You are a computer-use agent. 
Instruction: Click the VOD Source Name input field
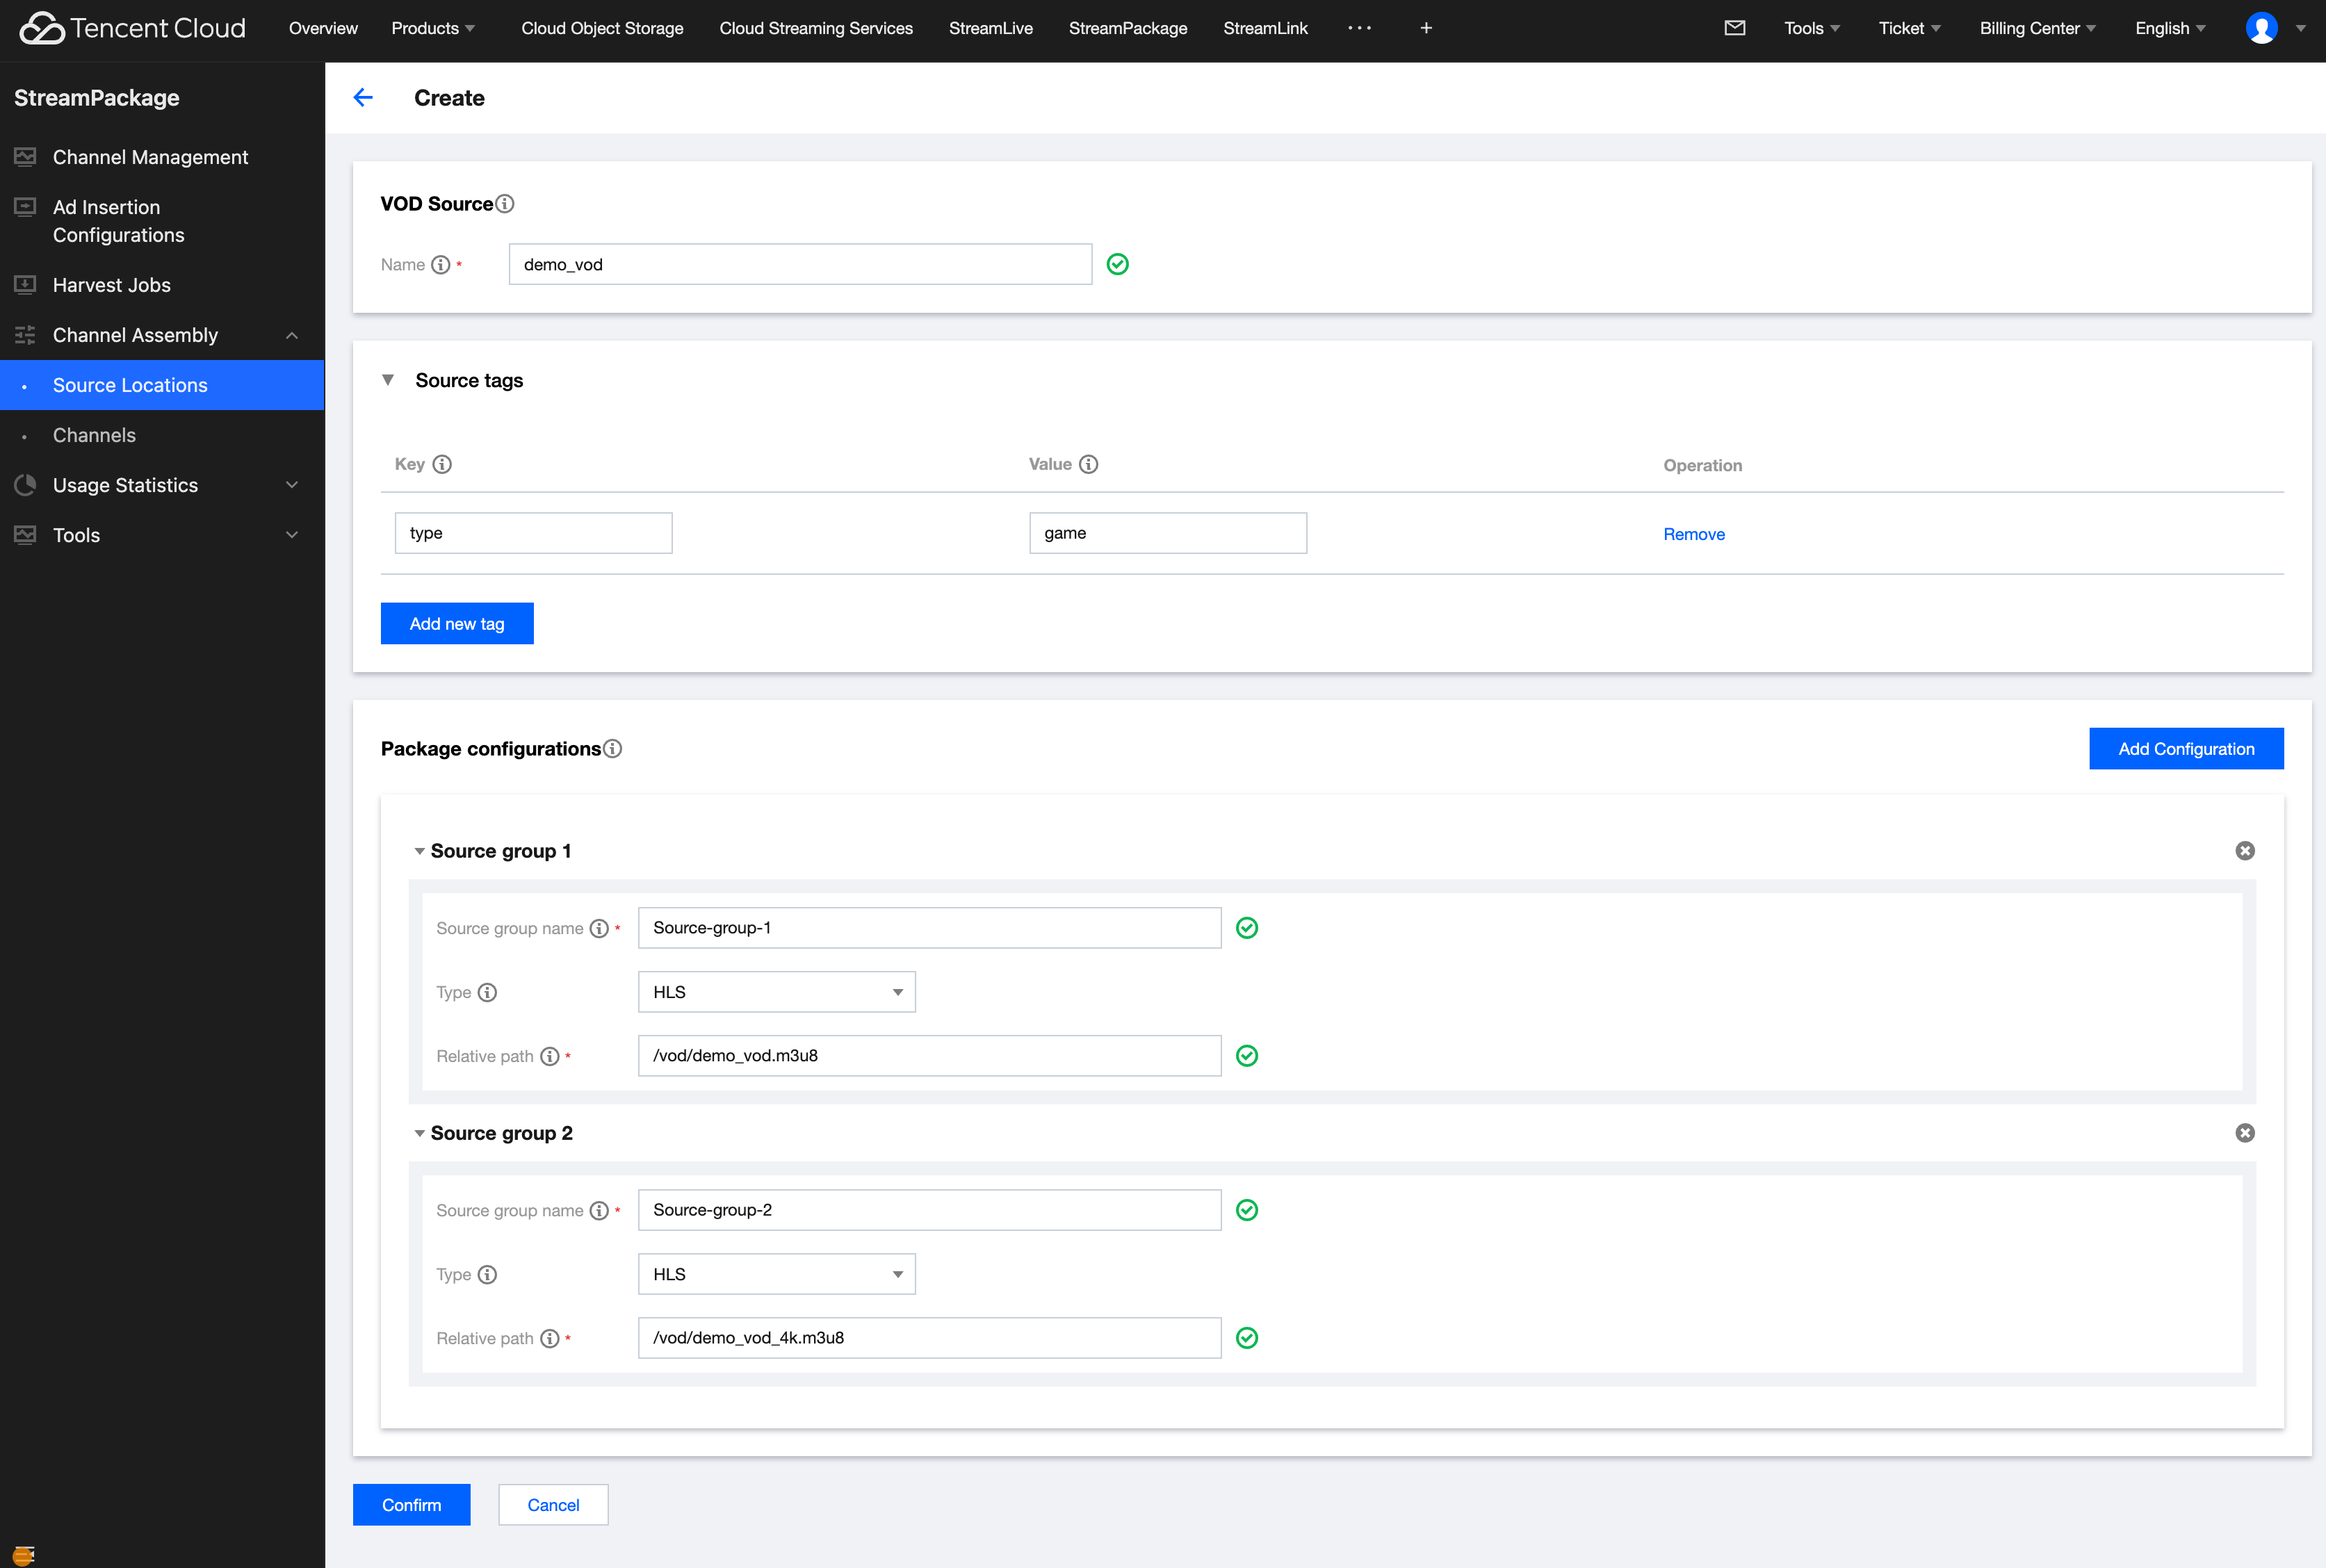tap(799, 264)
